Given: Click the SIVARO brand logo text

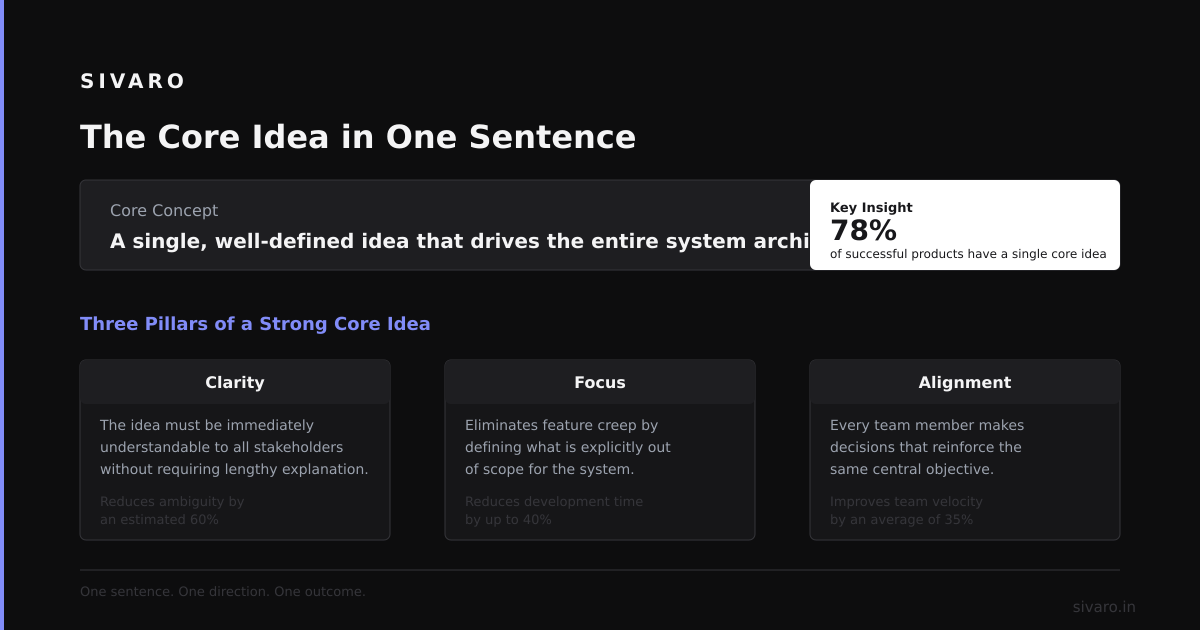Looking at the screenshot, I should click(133, 81).
